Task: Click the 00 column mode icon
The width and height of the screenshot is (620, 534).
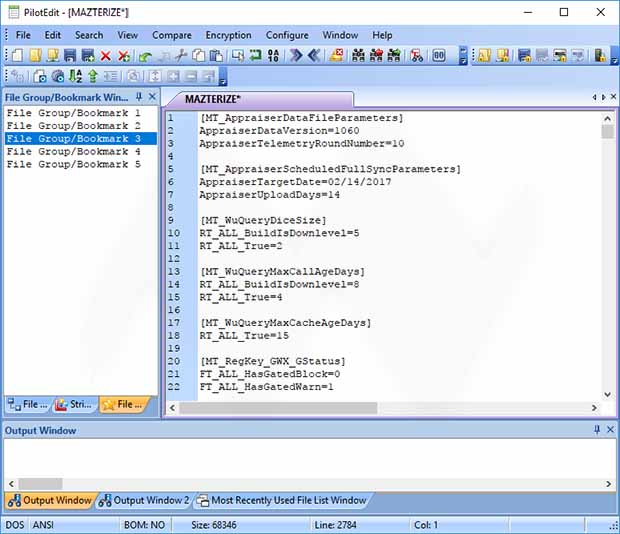Action: click(x=439, y=55)
